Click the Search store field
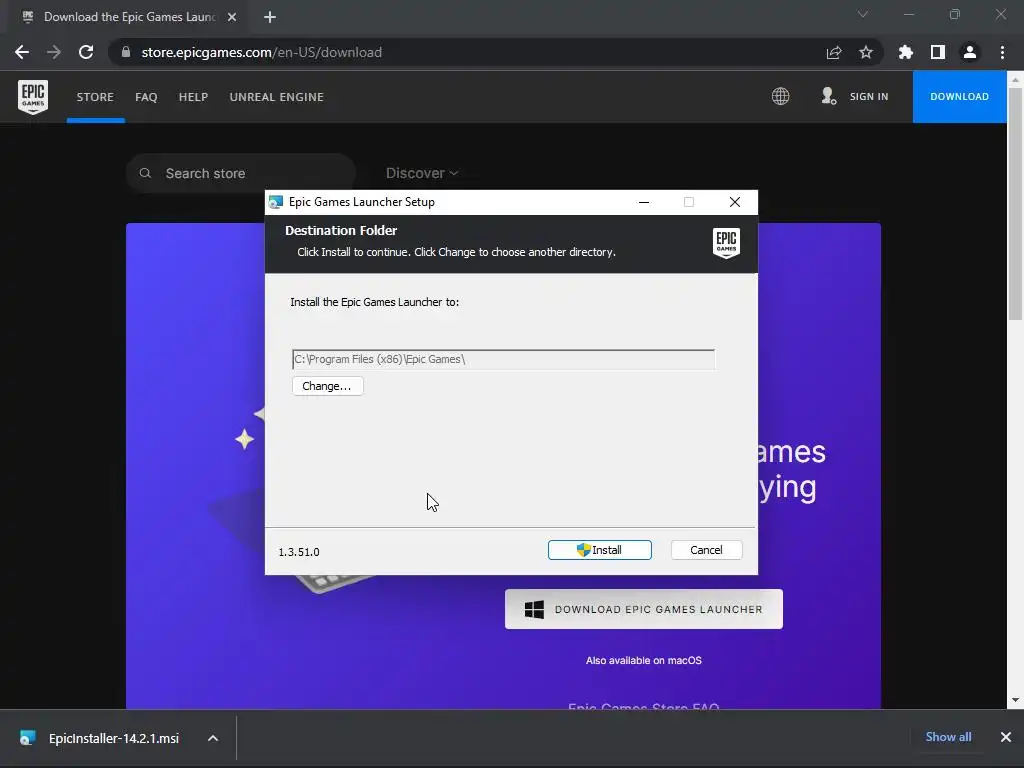Screen dimensions: 1024x768 pos(240,173)
